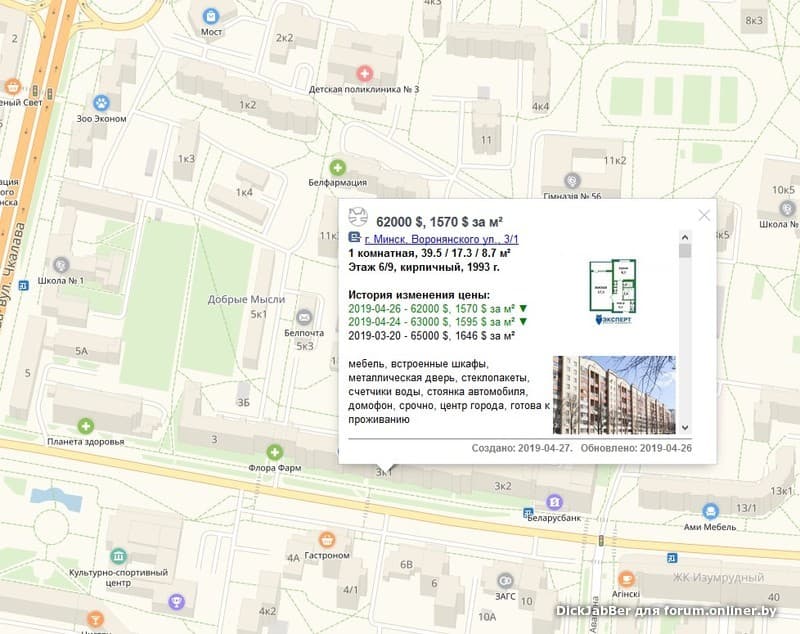800x634 pixels.
Task: Click the scrollbar up arrow in popup
Action: [x=685, y=237]
